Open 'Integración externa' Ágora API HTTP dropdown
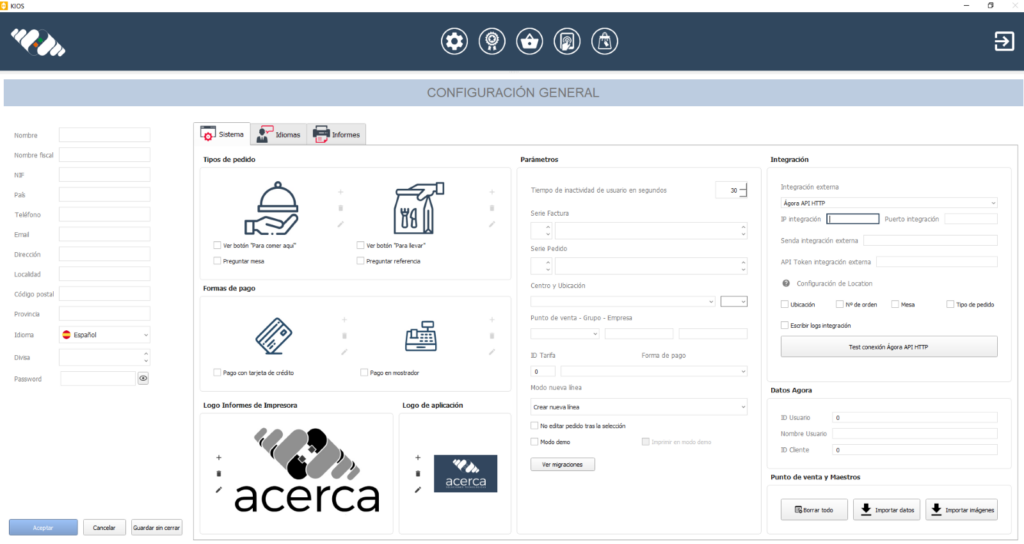The width and height of the screenshot is (1024, 544). [x=889, y=203]
